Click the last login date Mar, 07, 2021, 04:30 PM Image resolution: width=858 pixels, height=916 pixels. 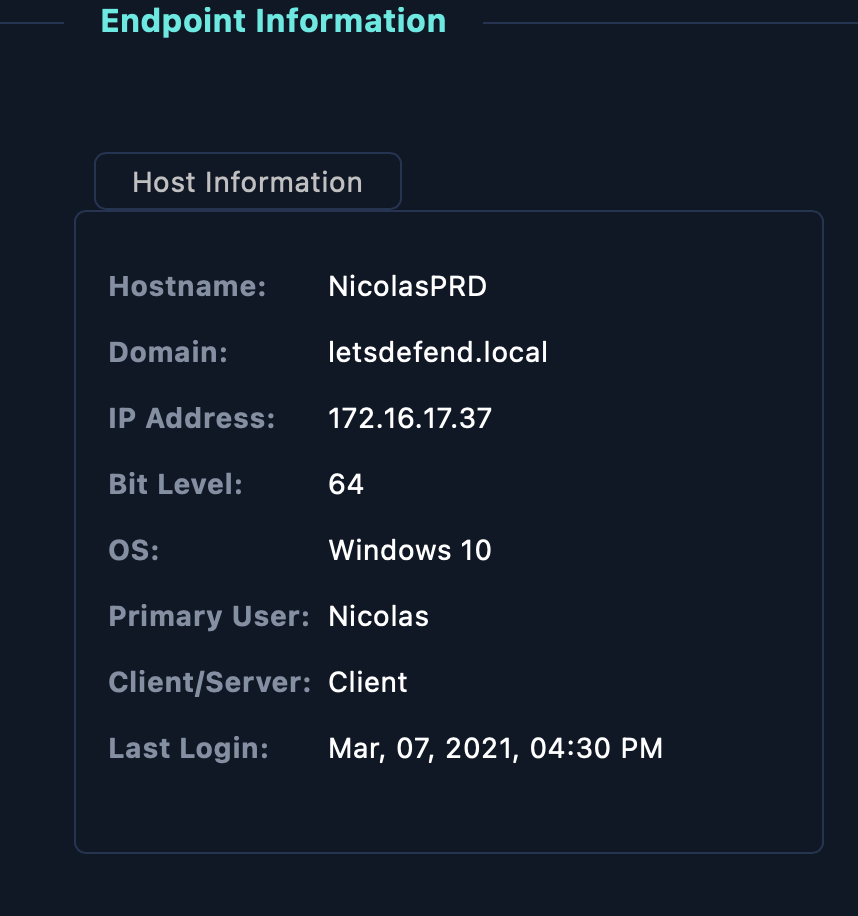coord(496,748)
